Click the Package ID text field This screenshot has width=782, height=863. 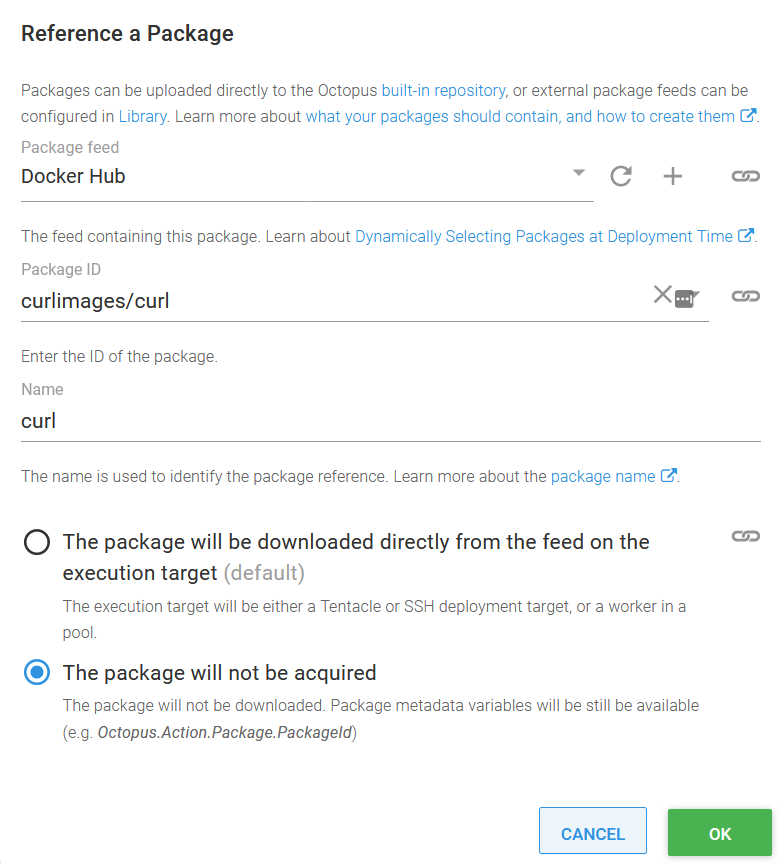click(x=330, y=300)
